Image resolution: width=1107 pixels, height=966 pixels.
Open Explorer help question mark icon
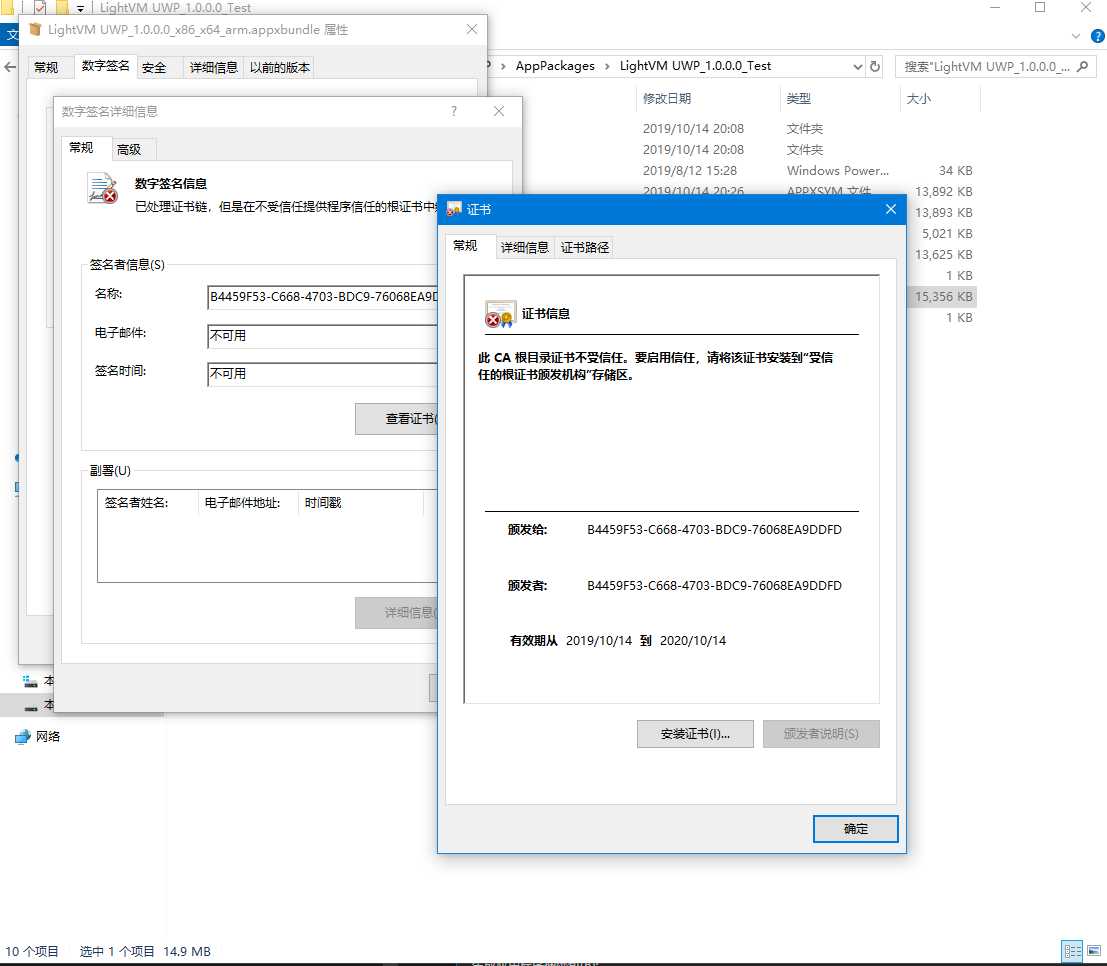click(x=1098, y=36)
